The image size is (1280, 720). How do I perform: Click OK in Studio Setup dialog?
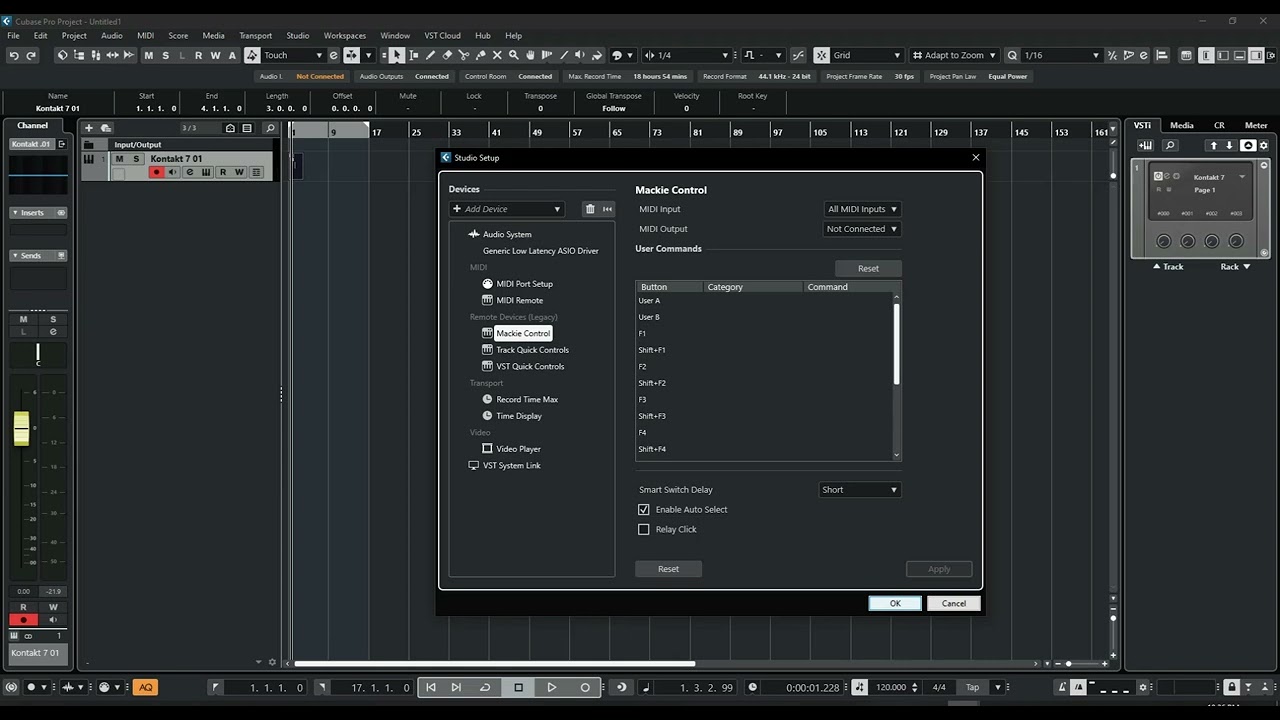coord(895,603)
